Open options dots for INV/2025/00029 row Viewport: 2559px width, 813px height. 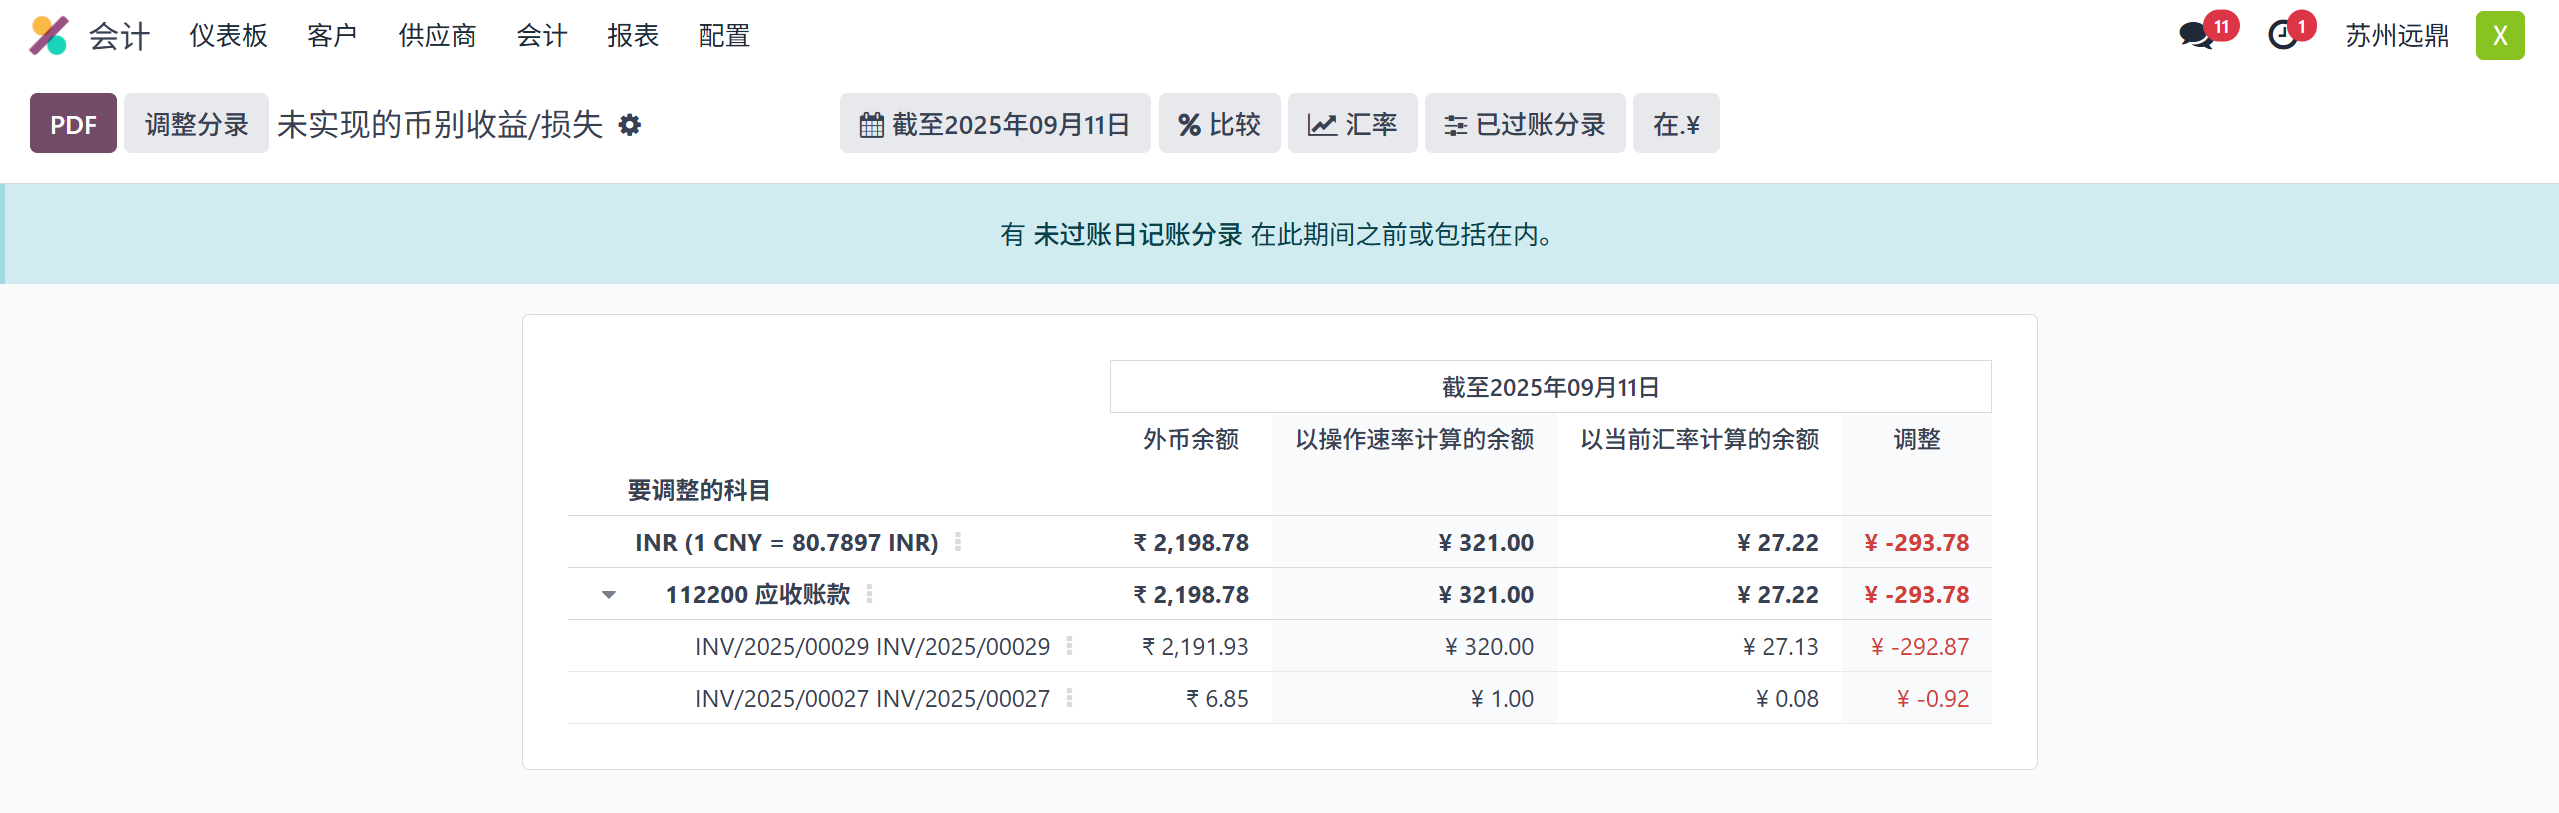tap(1069, 646)
